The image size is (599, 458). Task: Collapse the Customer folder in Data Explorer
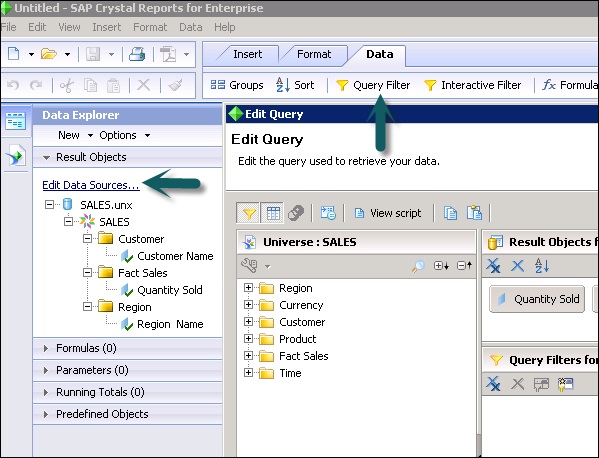87,239
